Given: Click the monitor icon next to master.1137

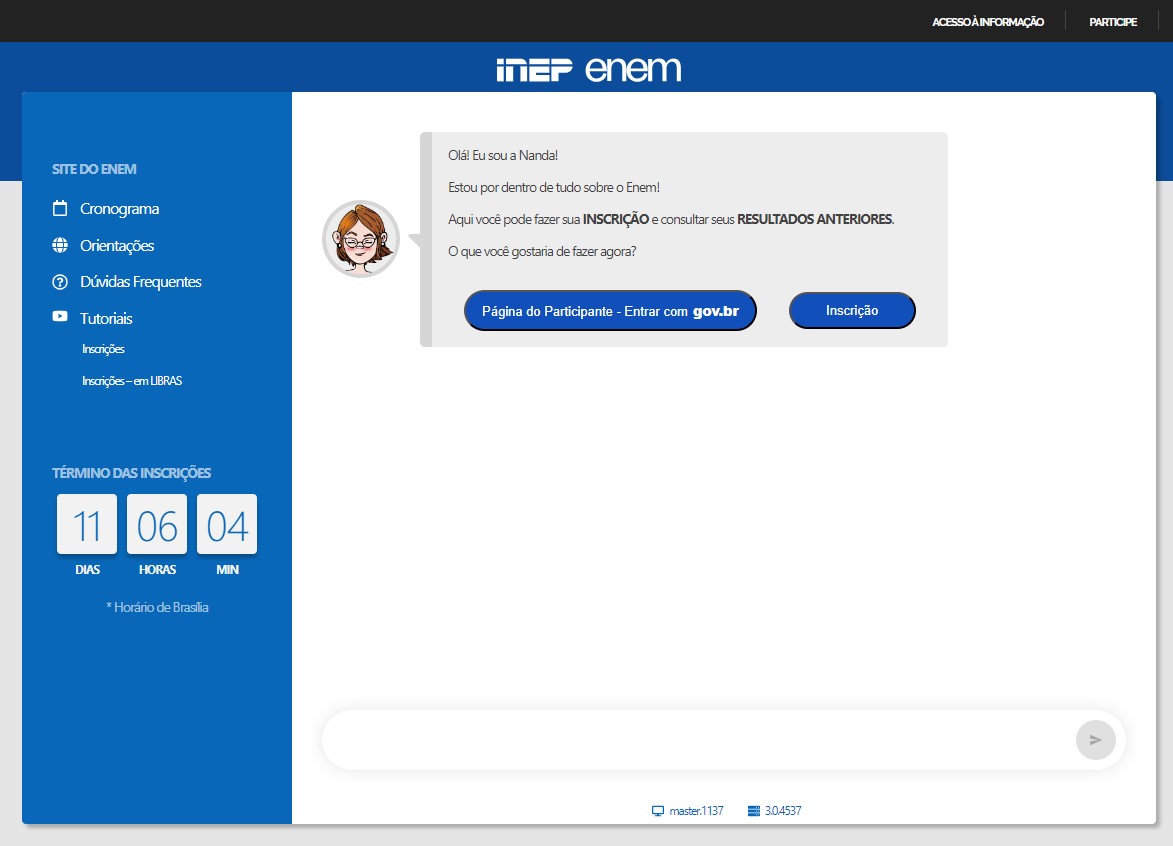Looking at the screenshot, I should point(657,811).
